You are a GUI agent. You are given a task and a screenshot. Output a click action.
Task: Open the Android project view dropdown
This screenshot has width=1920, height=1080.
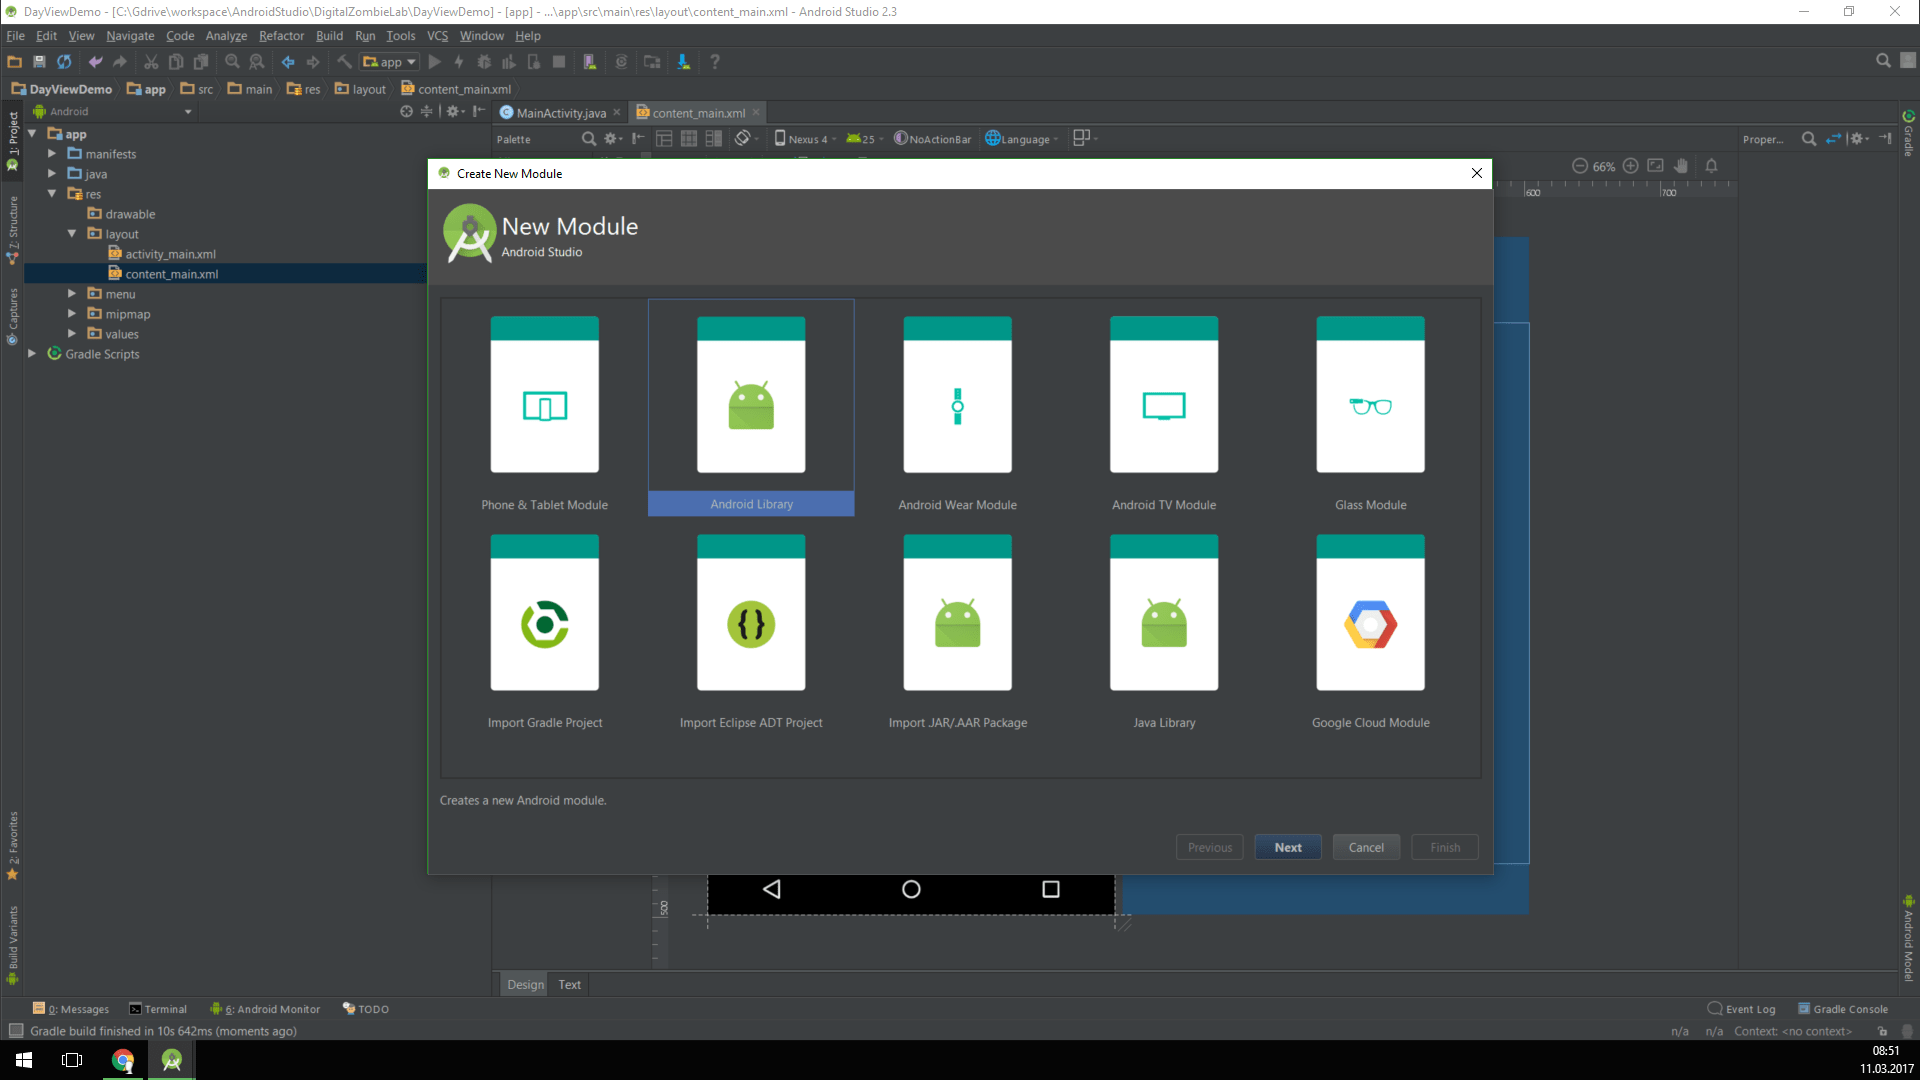[112, 112]
